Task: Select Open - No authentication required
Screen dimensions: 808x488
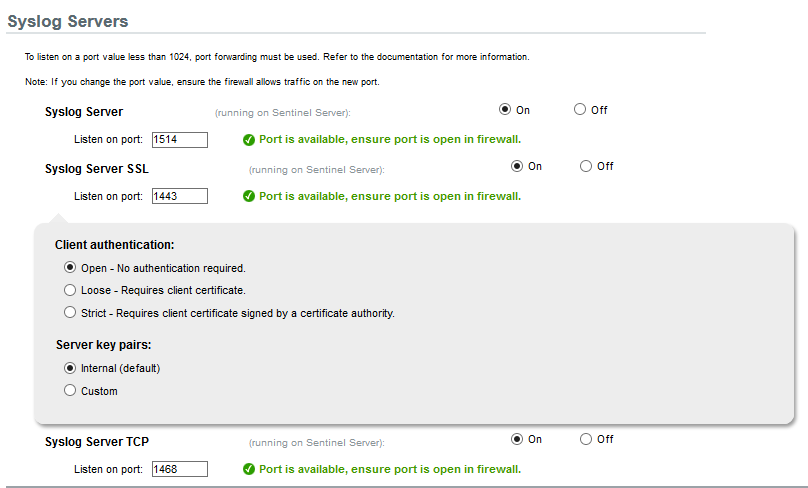Action: pos(70,268)
